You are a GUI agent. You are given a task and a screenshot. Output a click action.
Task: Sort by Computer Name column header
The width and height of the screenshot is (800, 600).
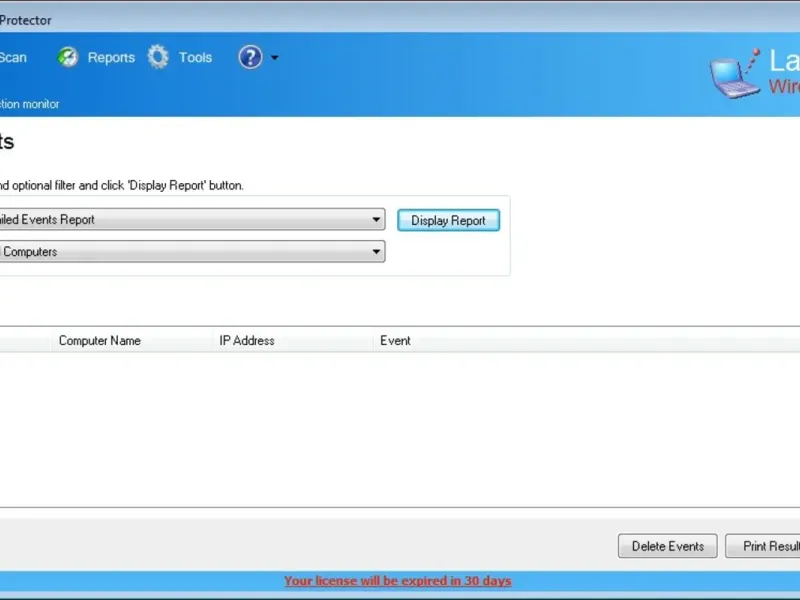[132, 340]
